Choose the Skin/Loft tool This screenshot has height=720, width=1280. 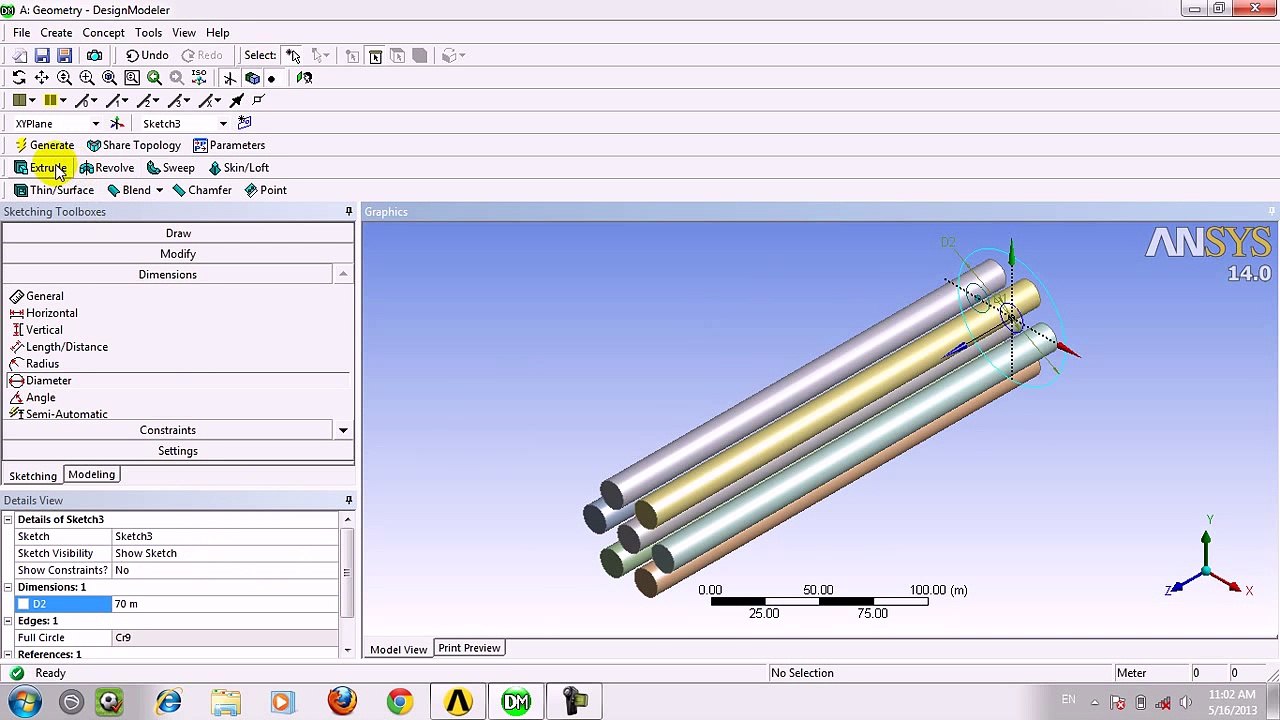238,168
